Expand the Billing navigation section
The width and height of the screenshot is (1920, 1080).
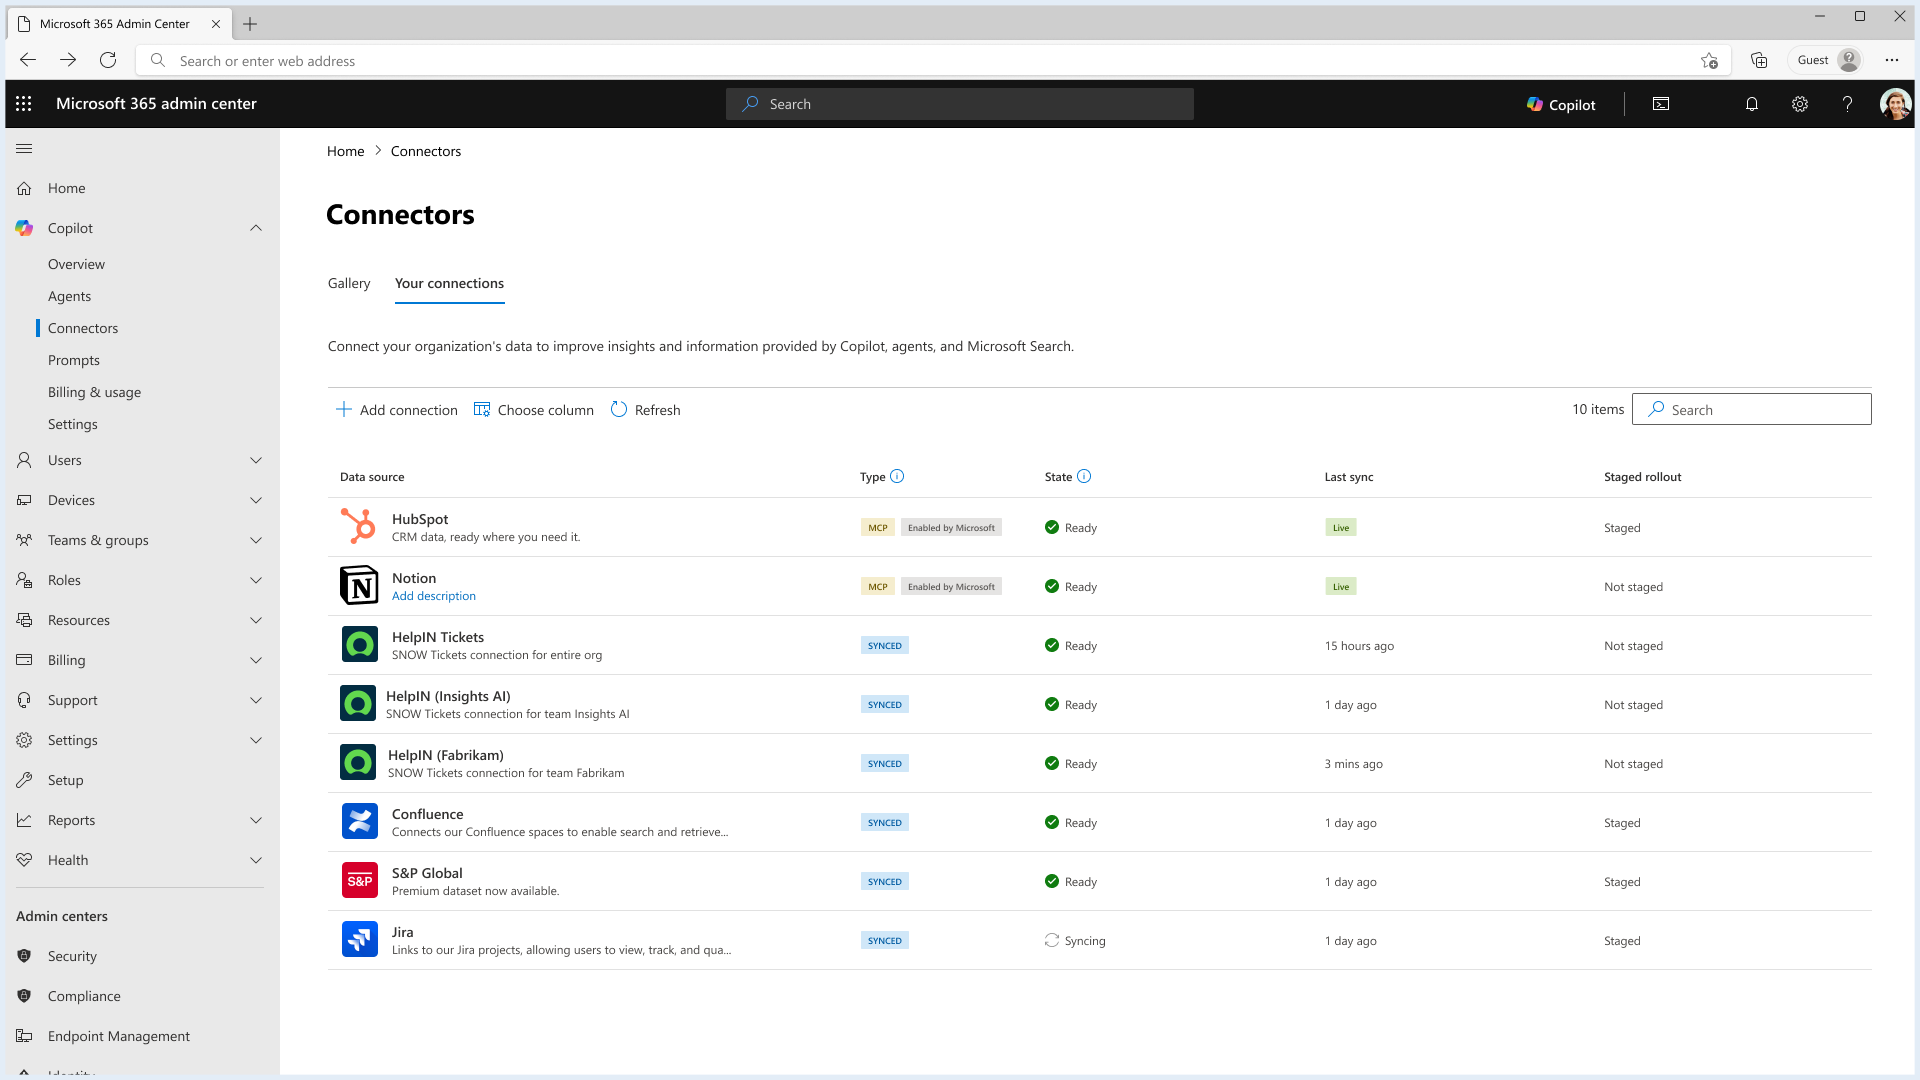click(256, 660)
